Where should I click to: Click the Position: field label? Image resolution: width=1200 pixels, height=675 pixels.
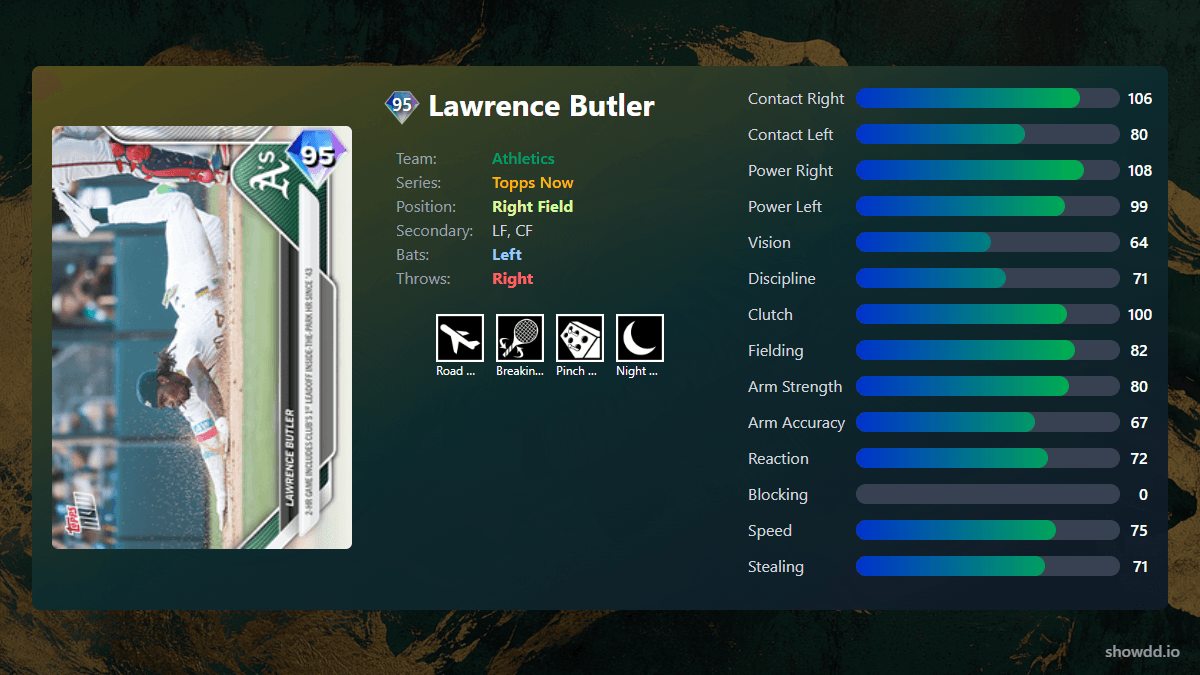click(x=426, y=206)
